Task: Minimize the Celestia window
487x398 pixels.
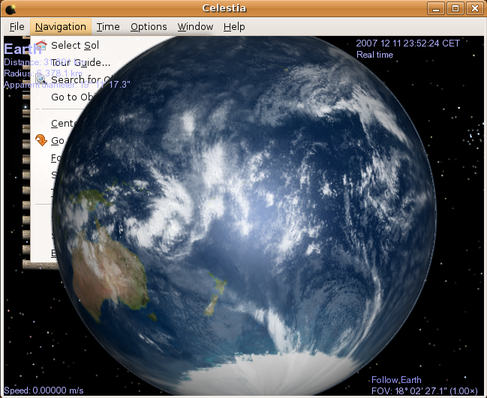Action: click(436, 8)
